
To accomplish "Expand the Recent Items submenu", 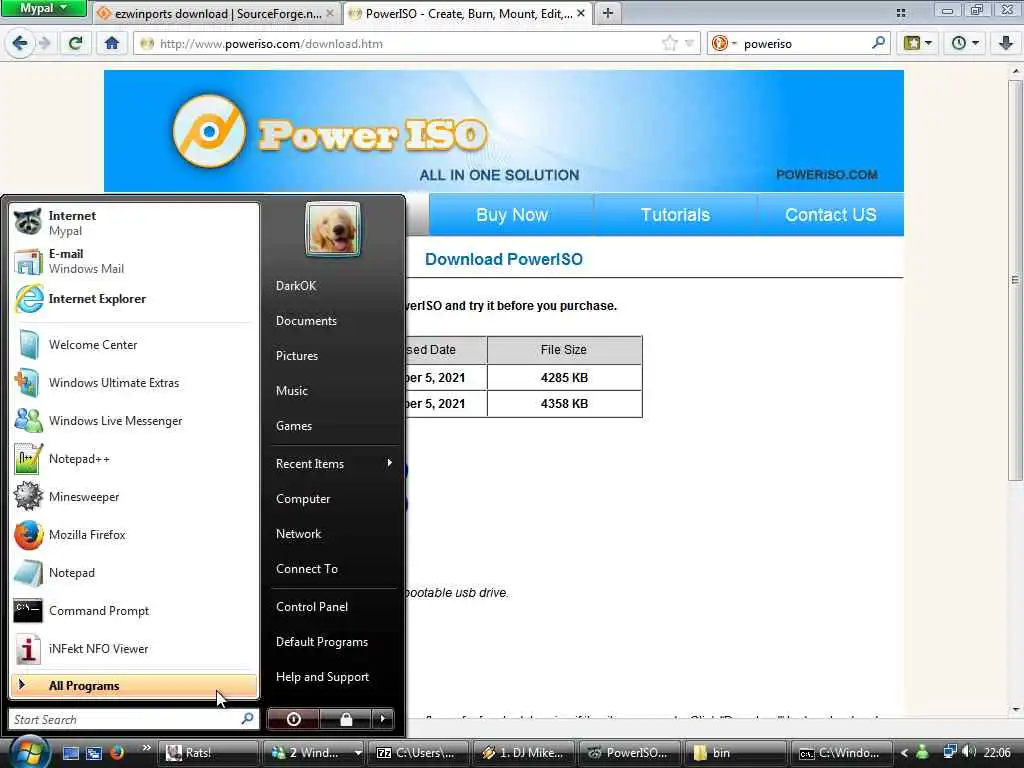I will tap(334, 464).
